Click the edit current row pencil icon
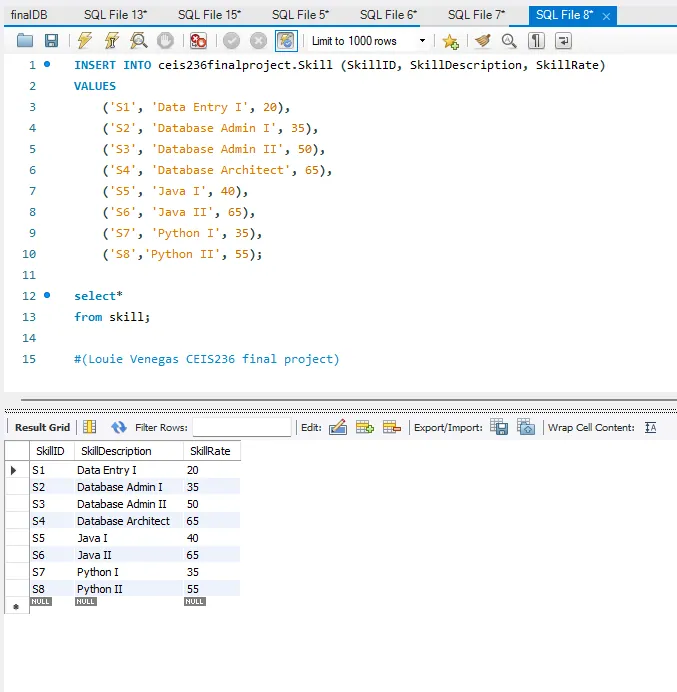This screenshot has height=692, width=677. 338,427
